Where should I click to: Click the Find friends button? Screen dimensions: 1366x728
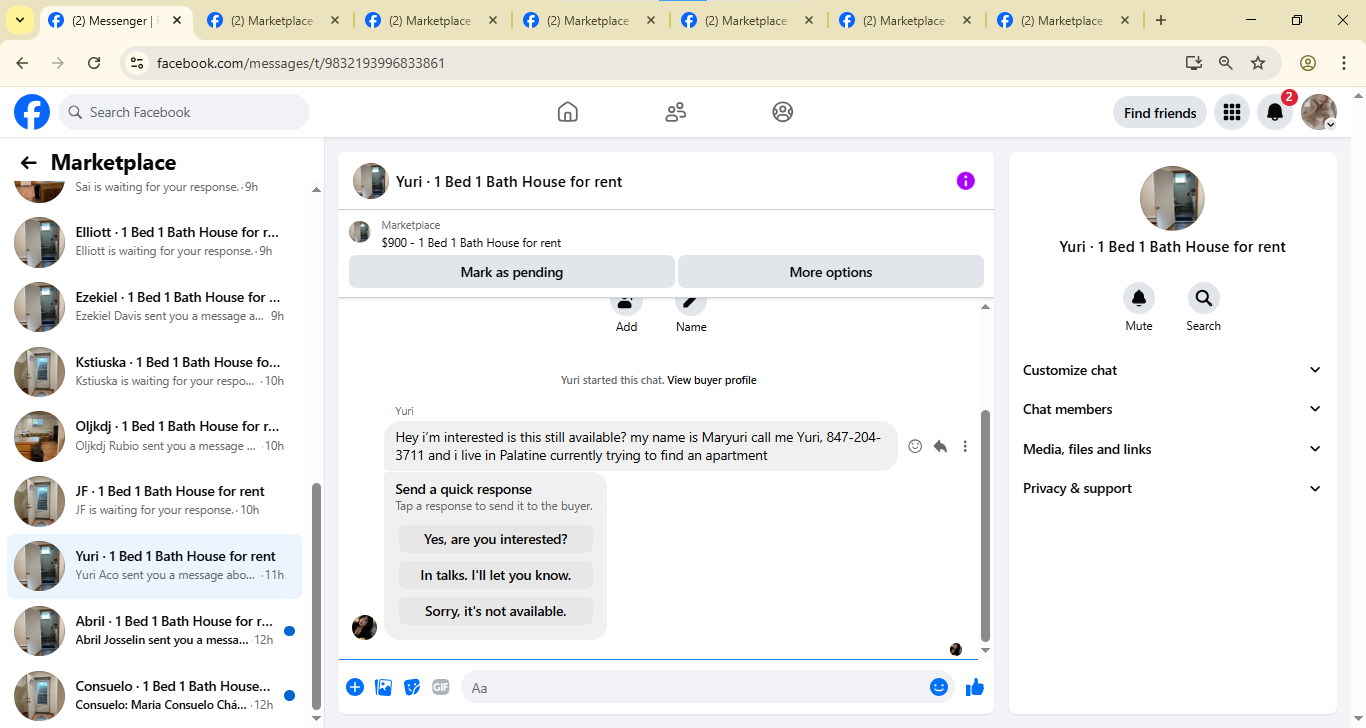pos(1160,113)
